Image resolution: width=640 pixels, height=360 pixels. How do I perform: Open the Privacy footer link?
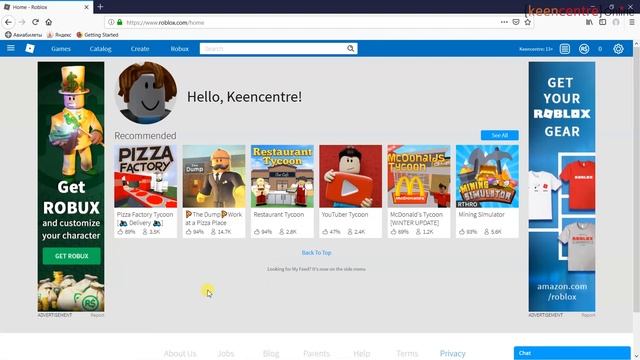tap(452, 353)
